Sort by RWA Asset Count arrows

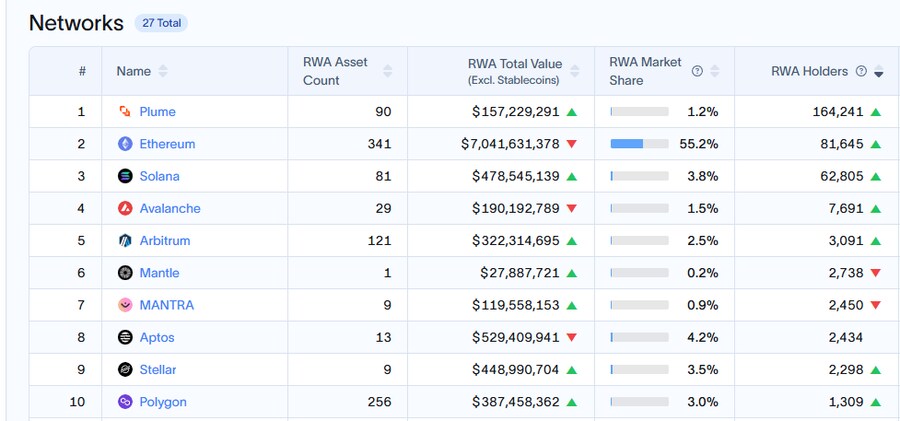[x=388, y=71]
